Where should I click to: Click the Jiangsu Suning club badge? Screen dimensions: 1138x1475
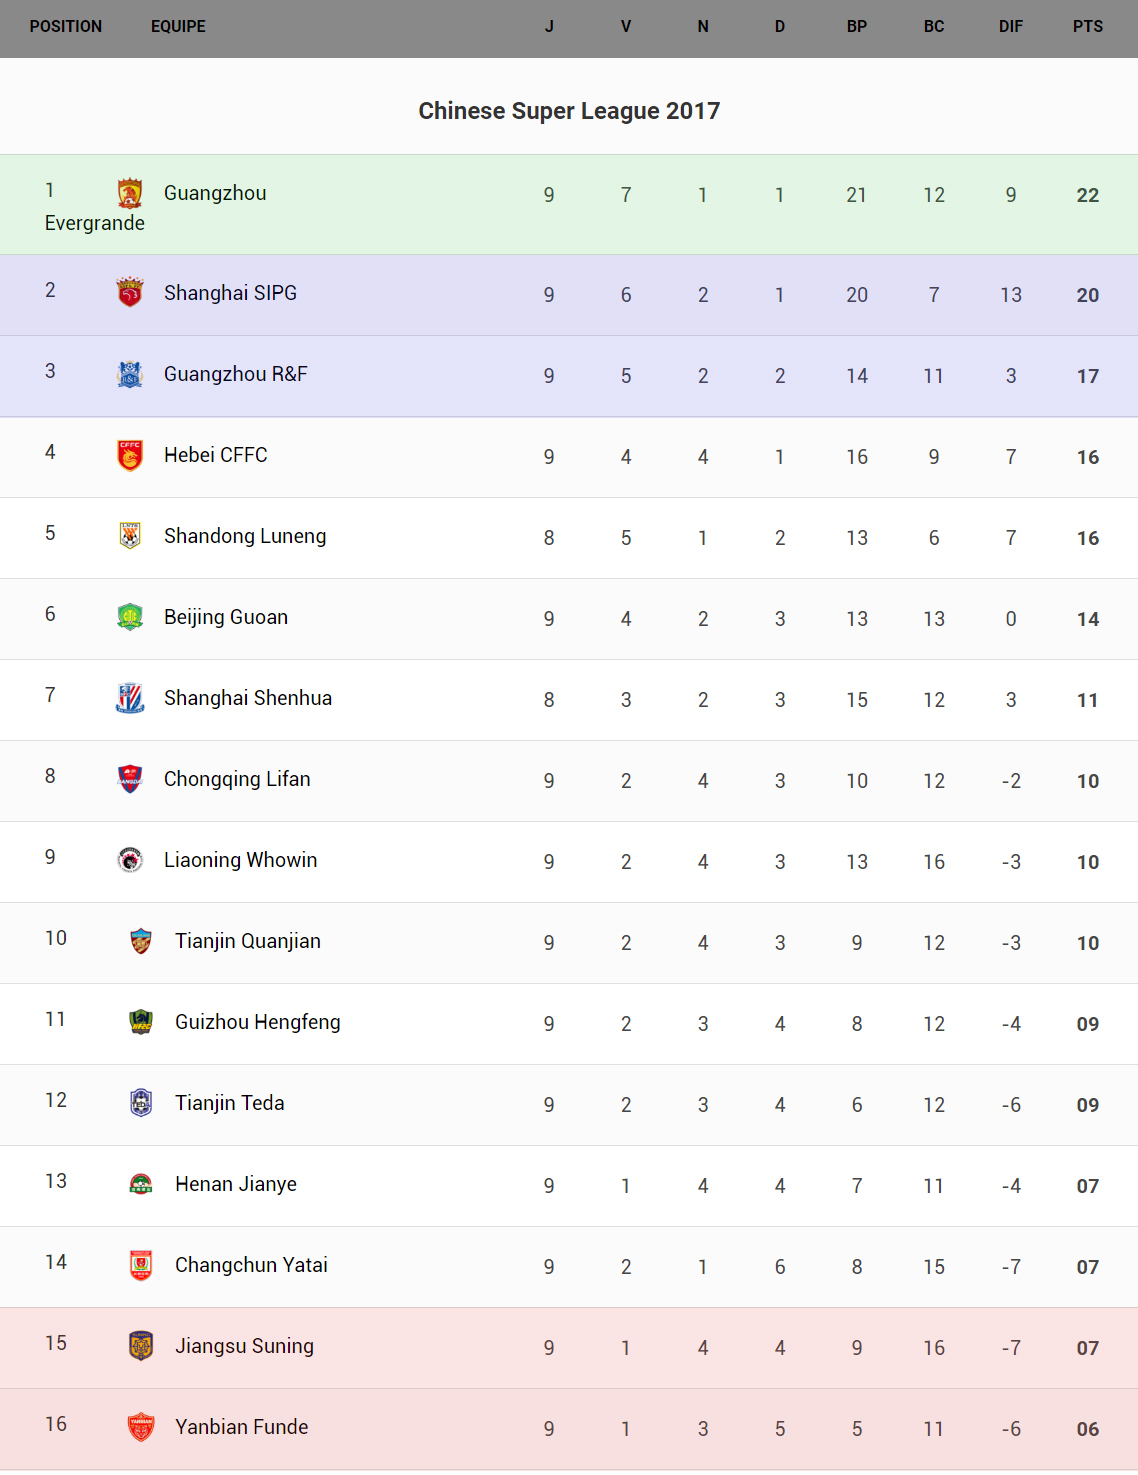pos(141,1346)
